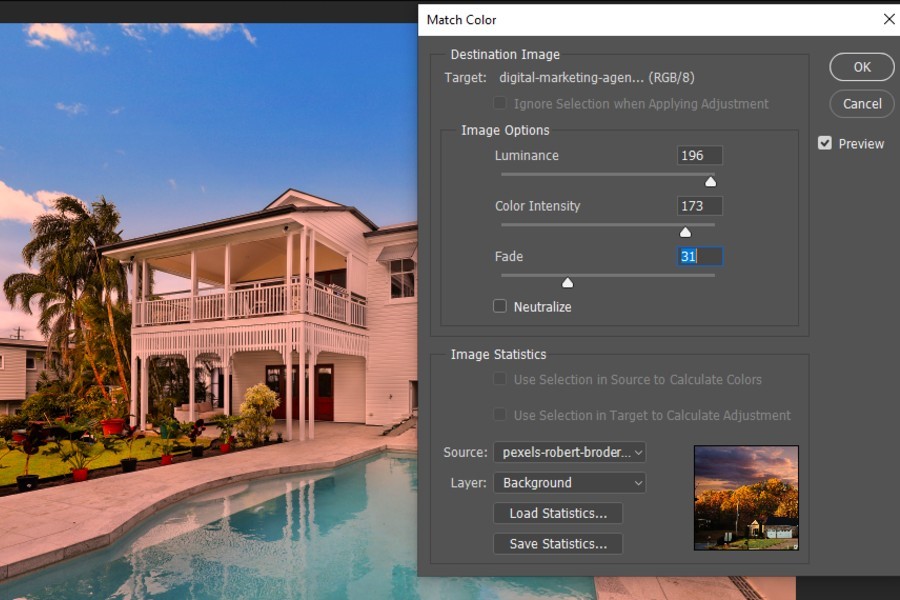The height and width of the screenshot is (600, 900).
Task: Open the Layer dropdown showing Background
Action: tap(569, 483)
